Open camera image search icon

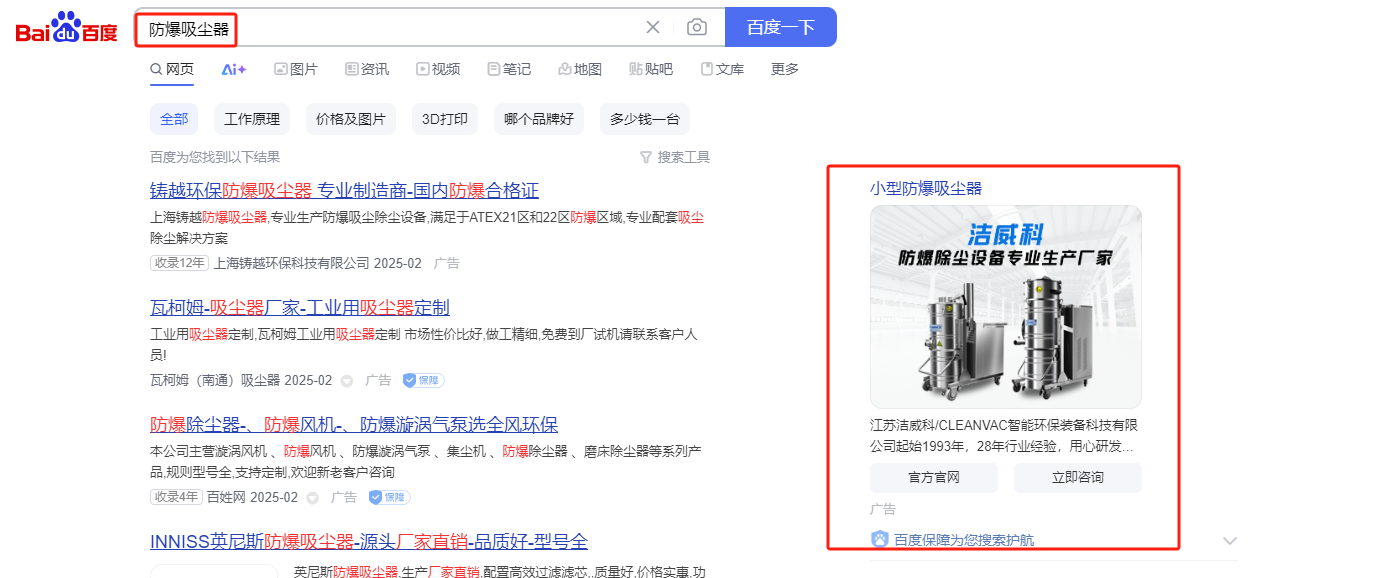pyautogui.click(x=697, y=27)
